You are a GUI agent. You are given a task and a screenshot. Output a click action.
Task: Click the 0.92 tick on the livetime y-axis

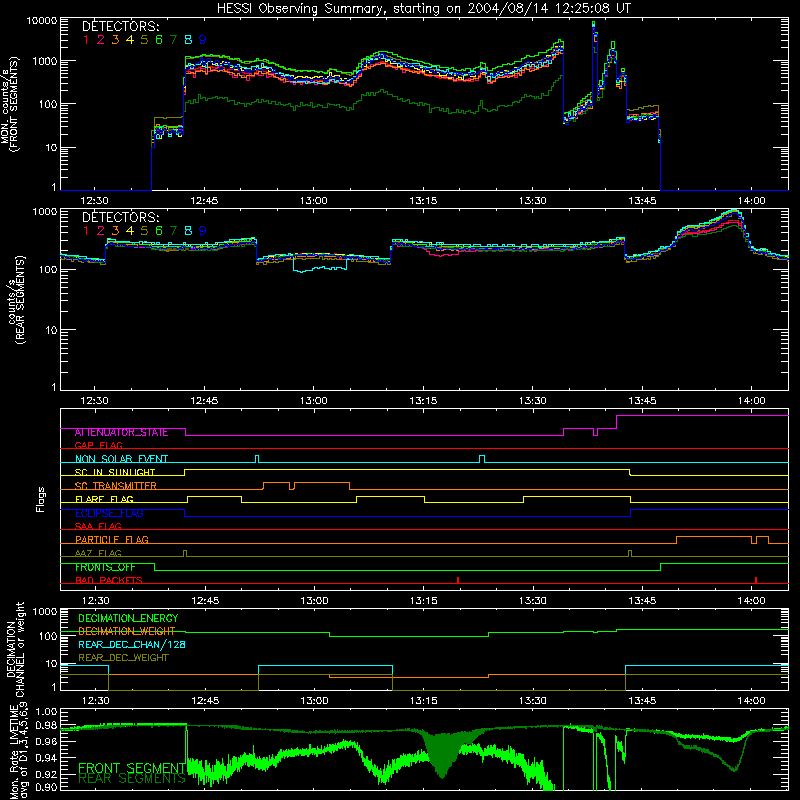[46, 775]
